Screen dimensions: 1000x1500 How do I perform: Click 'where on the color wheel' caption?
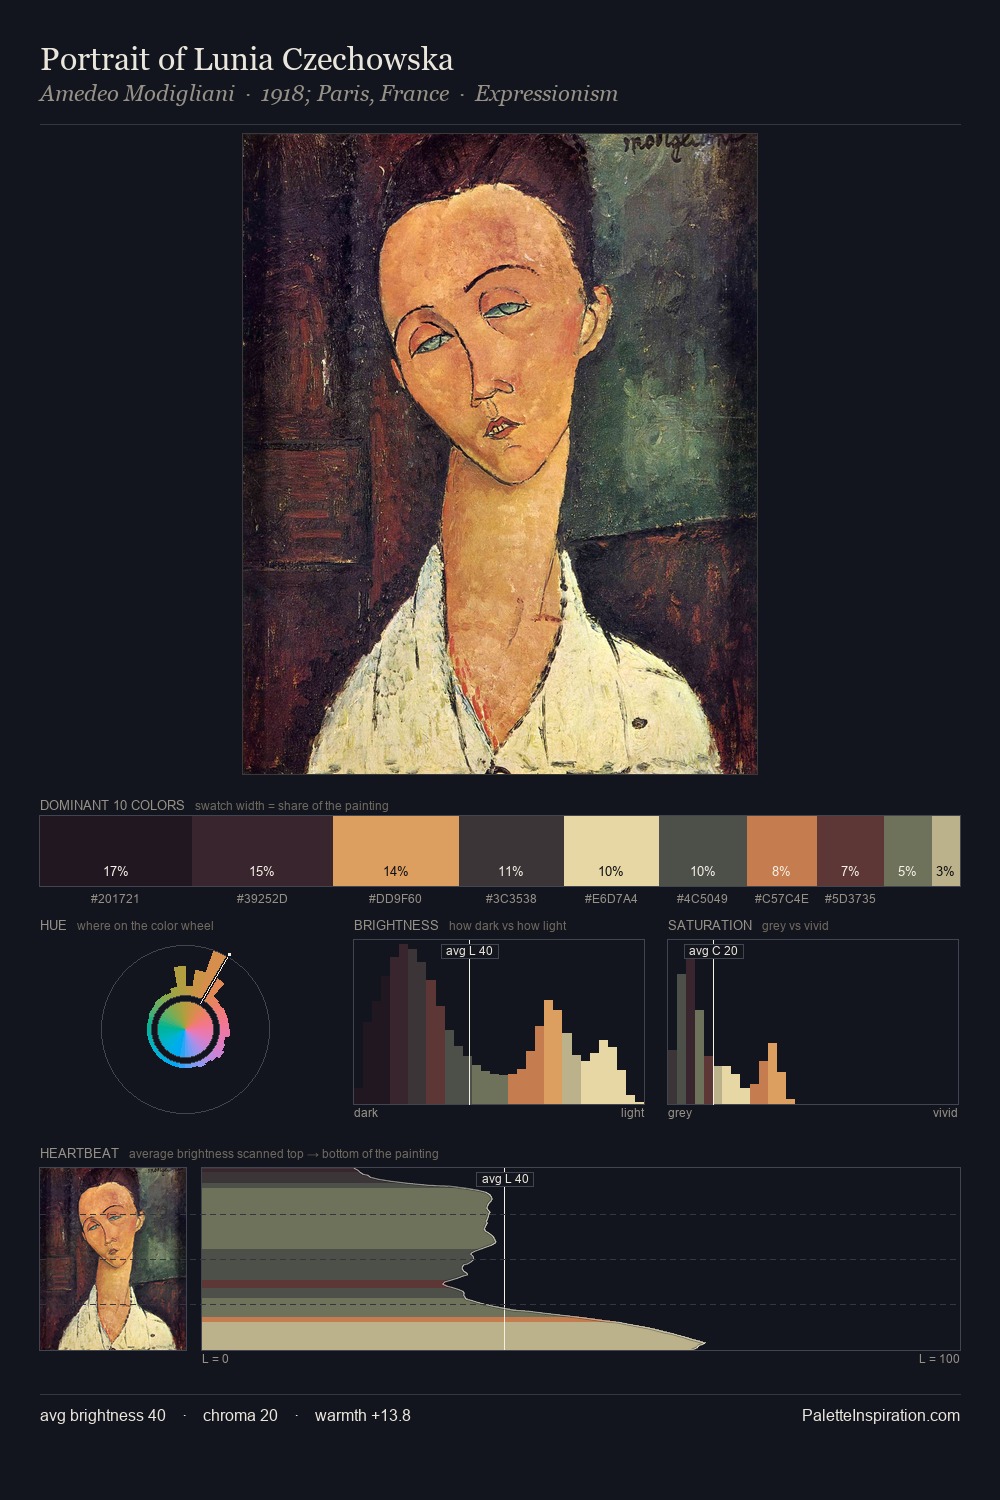[x=145, y=926]
